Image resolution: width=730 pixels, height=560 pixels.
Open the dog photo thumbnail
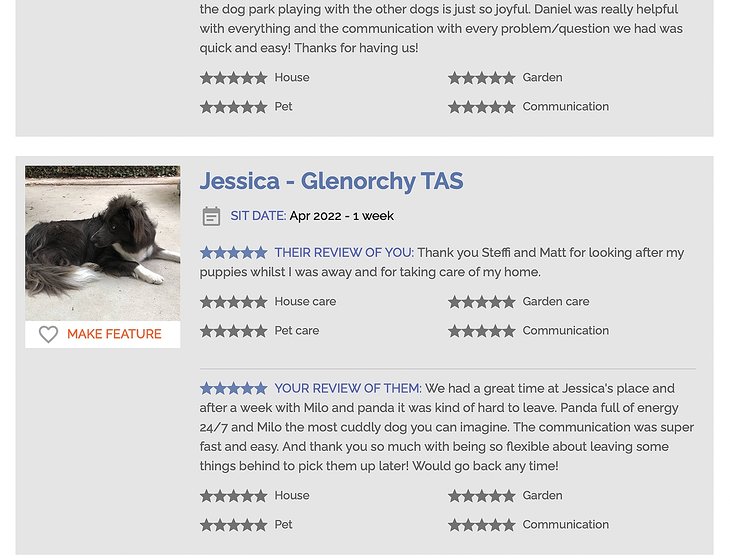[x=102, y=243]
